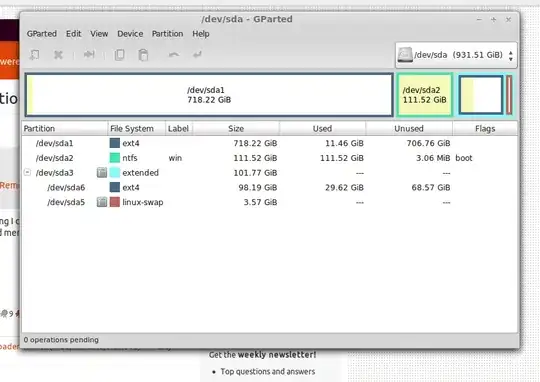Select the /dev/sda2 block in disk map
This screenshot has height=382, width=540.
(x=425, y=95)
